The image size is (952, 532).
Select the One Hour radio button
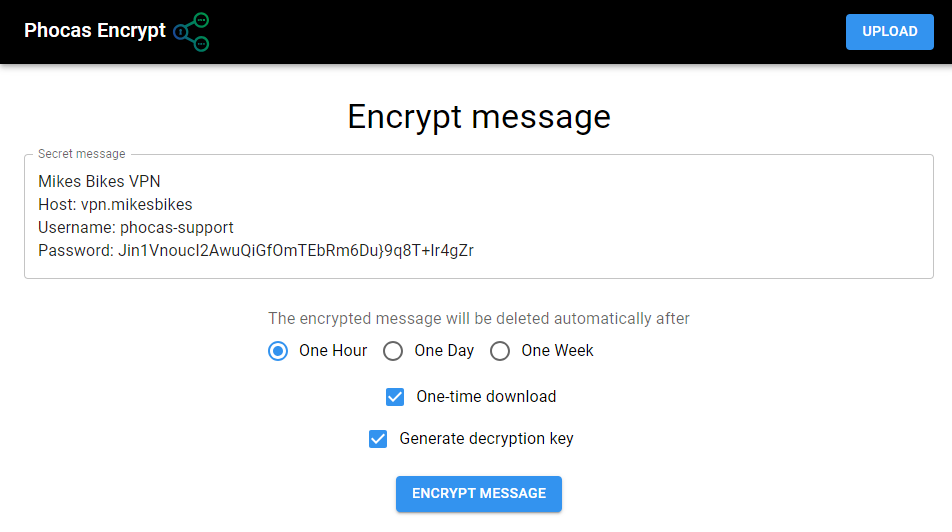(x=278, y=351)
